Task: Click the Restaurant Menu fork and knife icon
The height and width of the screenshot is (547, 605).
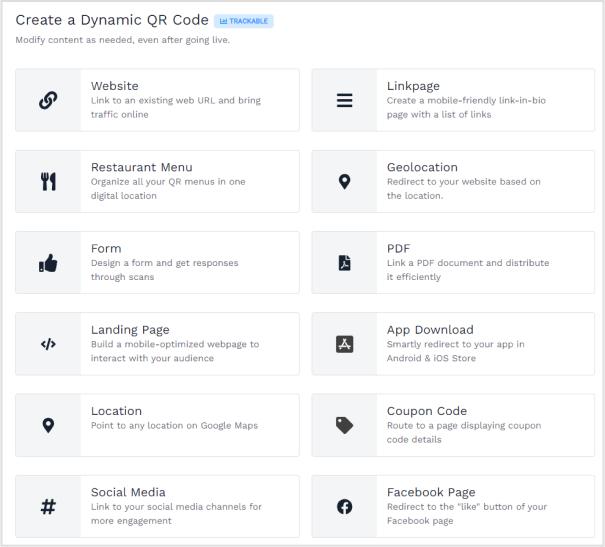Action: pos(48,181)
